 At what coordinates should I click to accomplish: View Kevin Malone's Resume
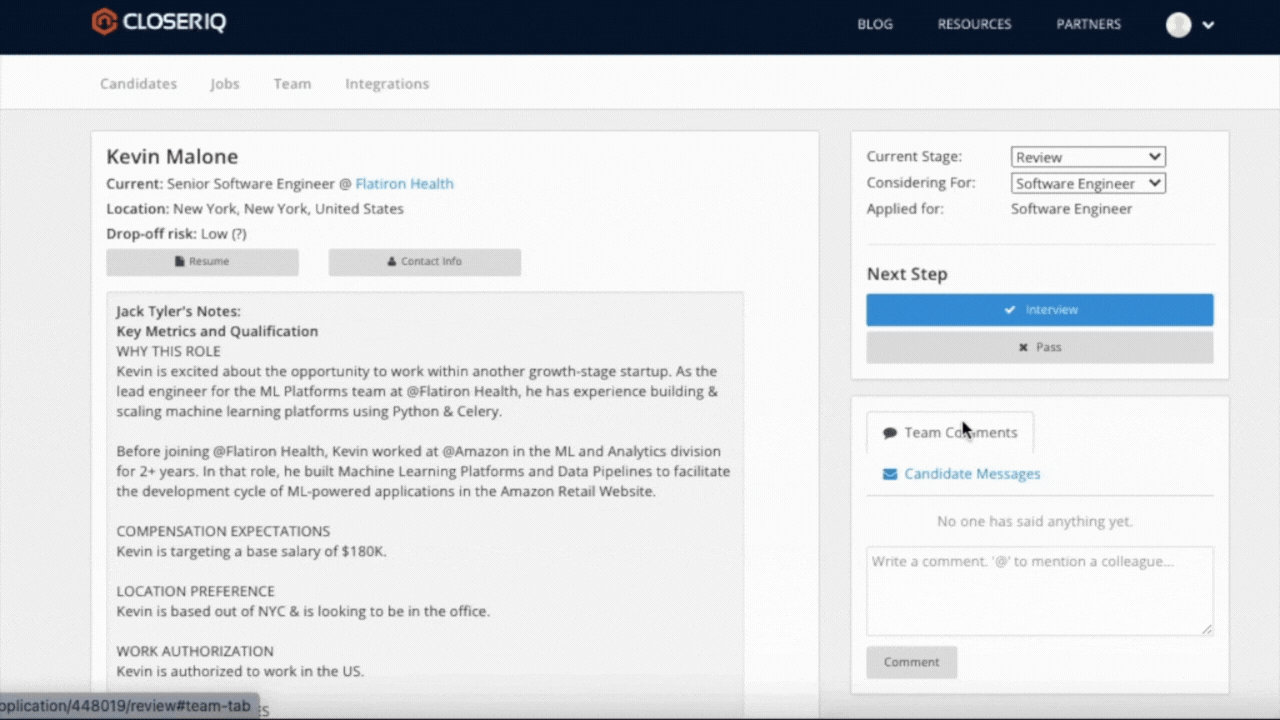click(x=202, y=261)
